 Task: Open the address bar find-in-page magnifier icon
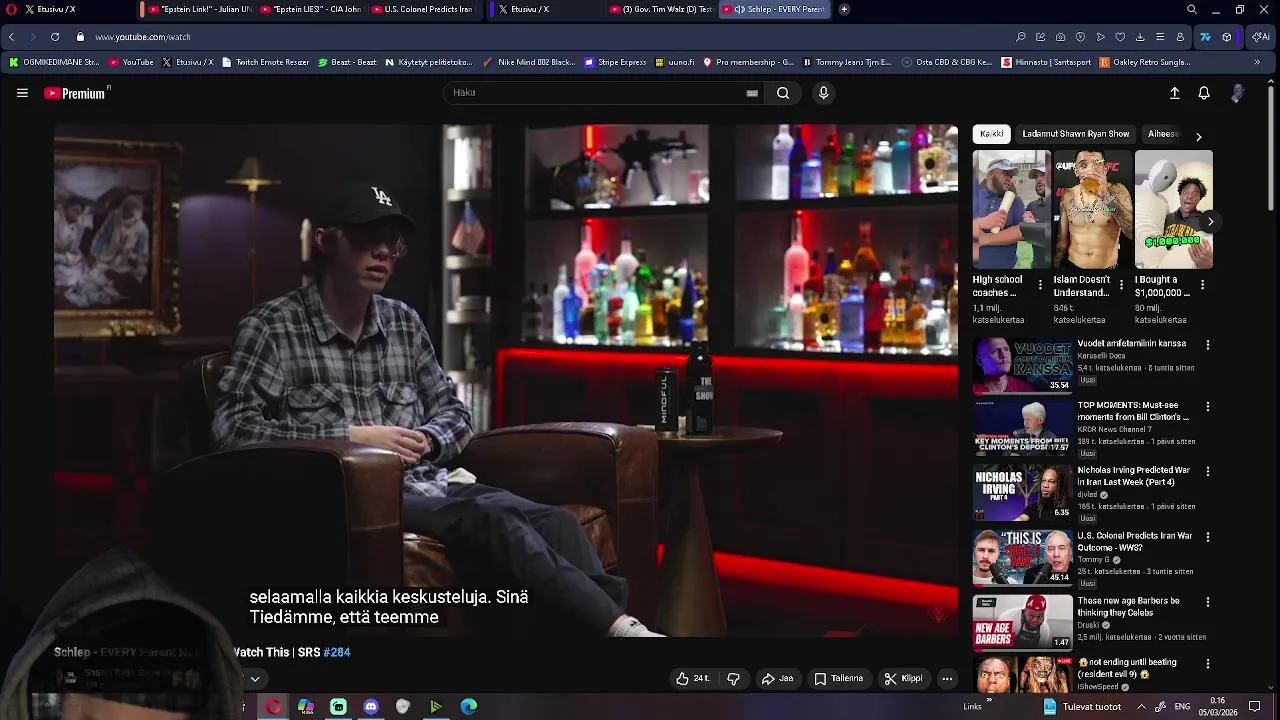1020,37
